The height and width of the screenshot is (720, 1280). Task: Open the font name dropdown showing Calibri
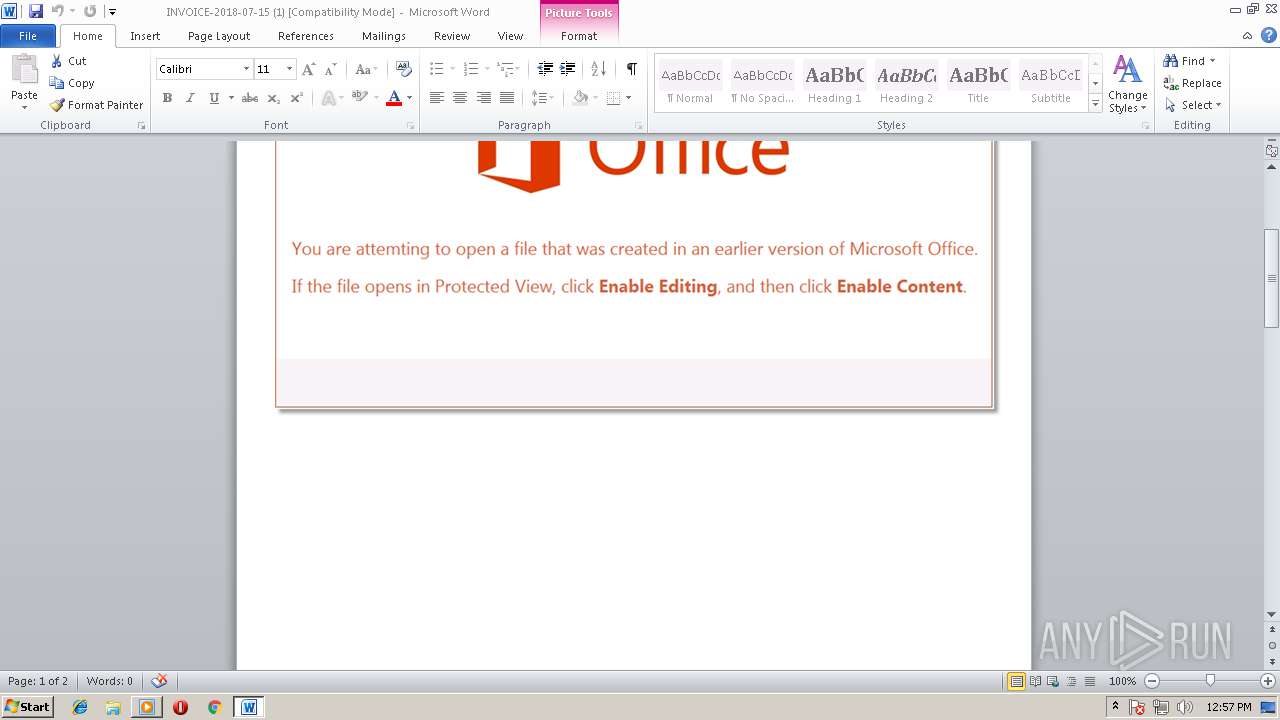[246, 69]
